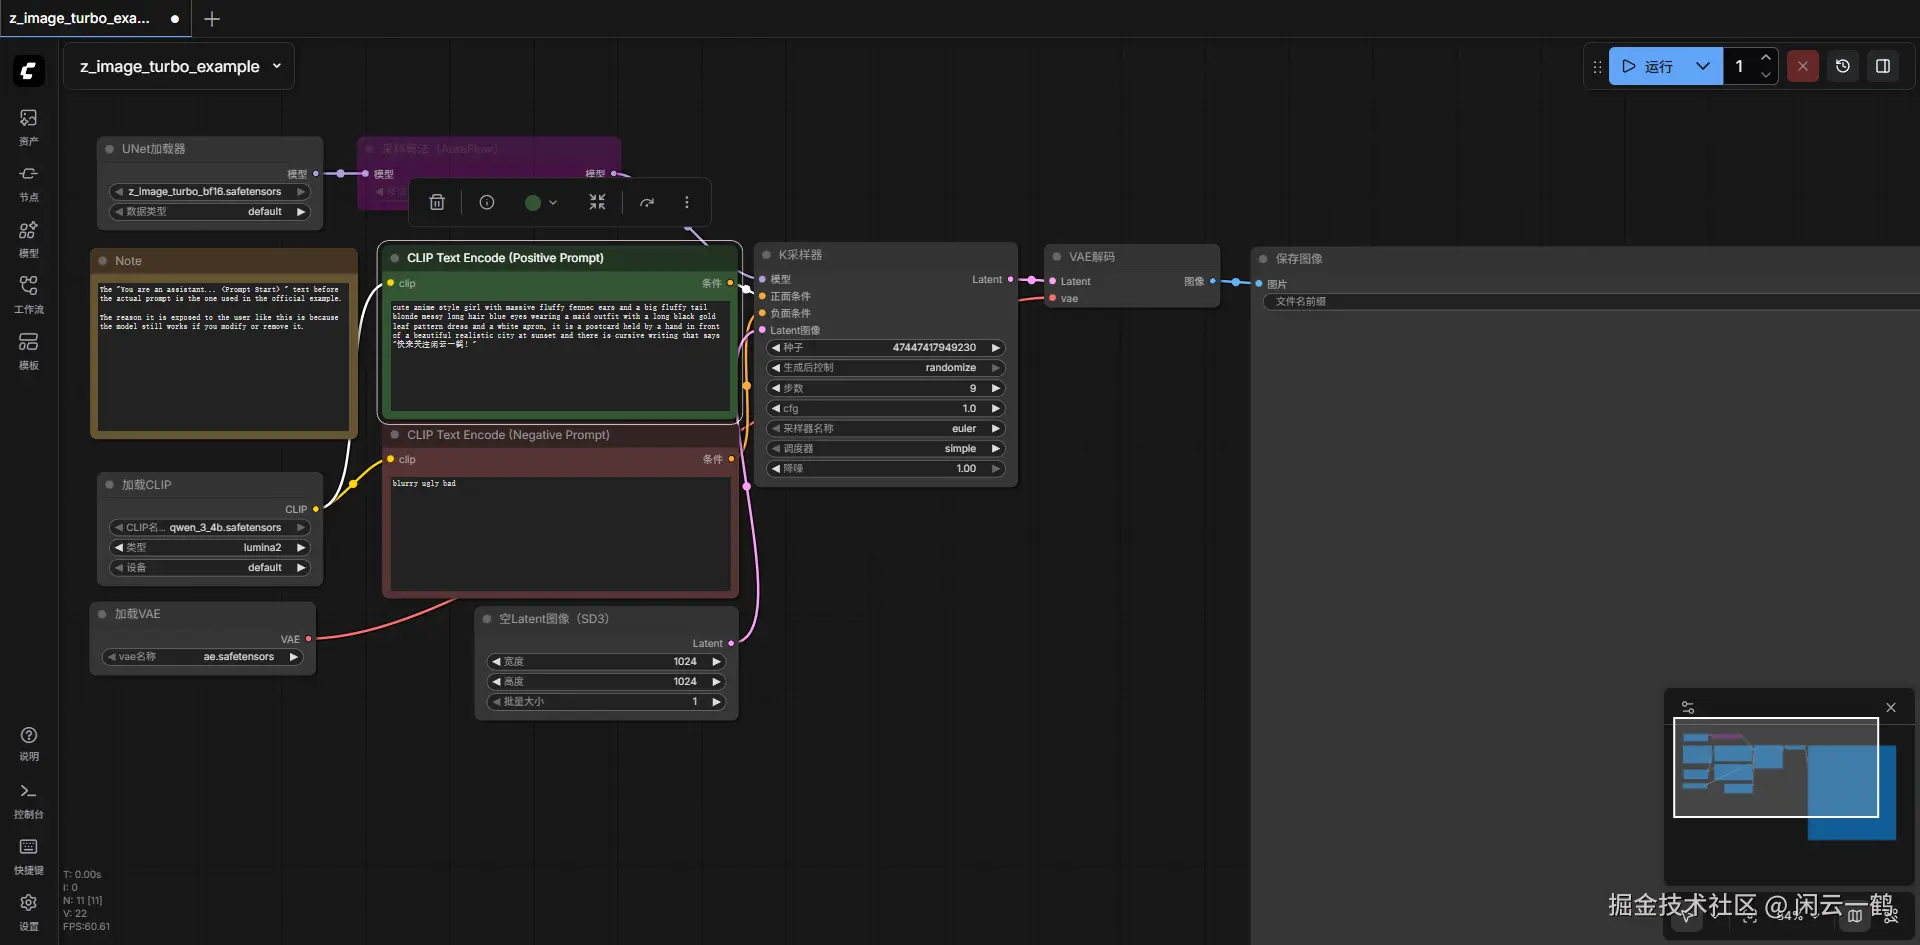Image resolution: width=1920 pixels, height=945 pixels.
Task: Click the ComfyUI logo icon
Action: click(x=29, y=70)
